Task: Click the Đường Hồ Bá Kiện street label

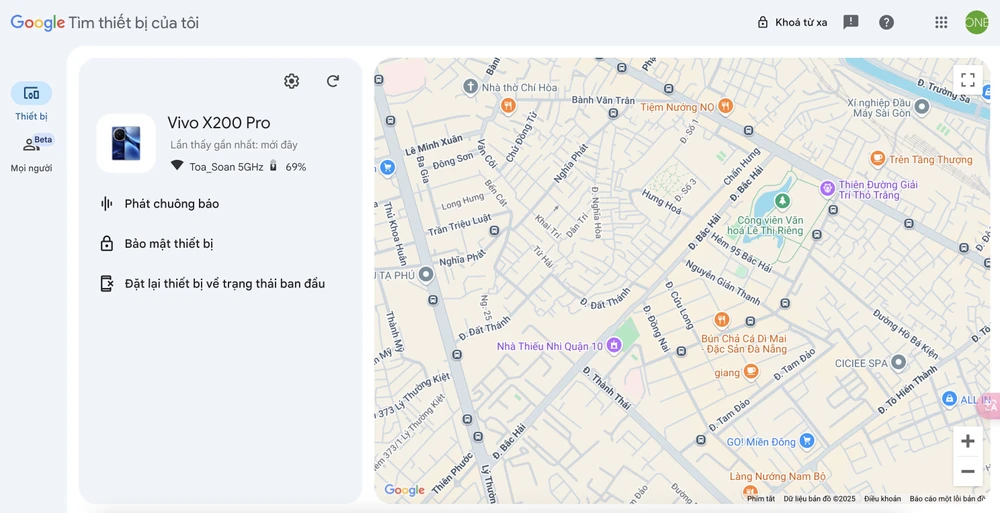Action: [x=905, y=334]
